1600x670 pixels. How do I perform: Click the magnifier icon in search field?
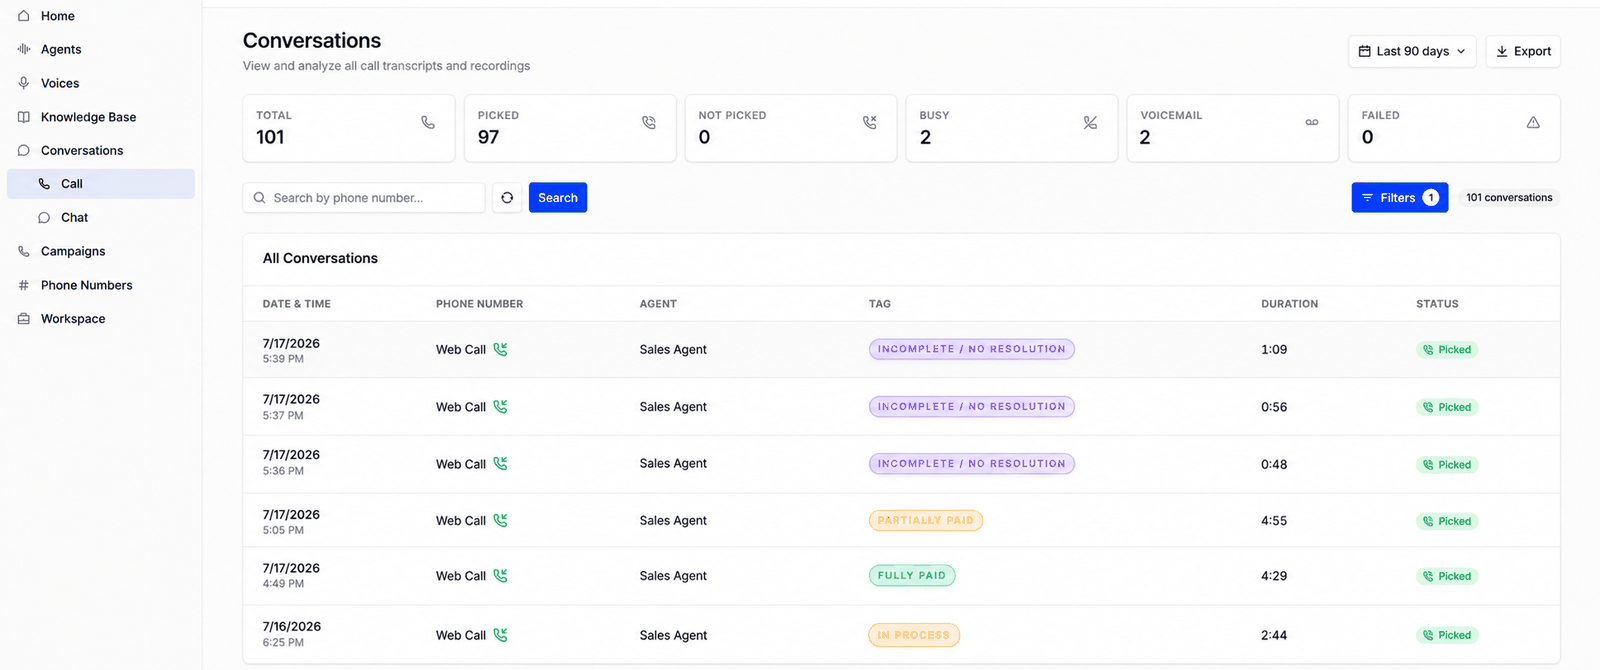click(x=260, y=198)
